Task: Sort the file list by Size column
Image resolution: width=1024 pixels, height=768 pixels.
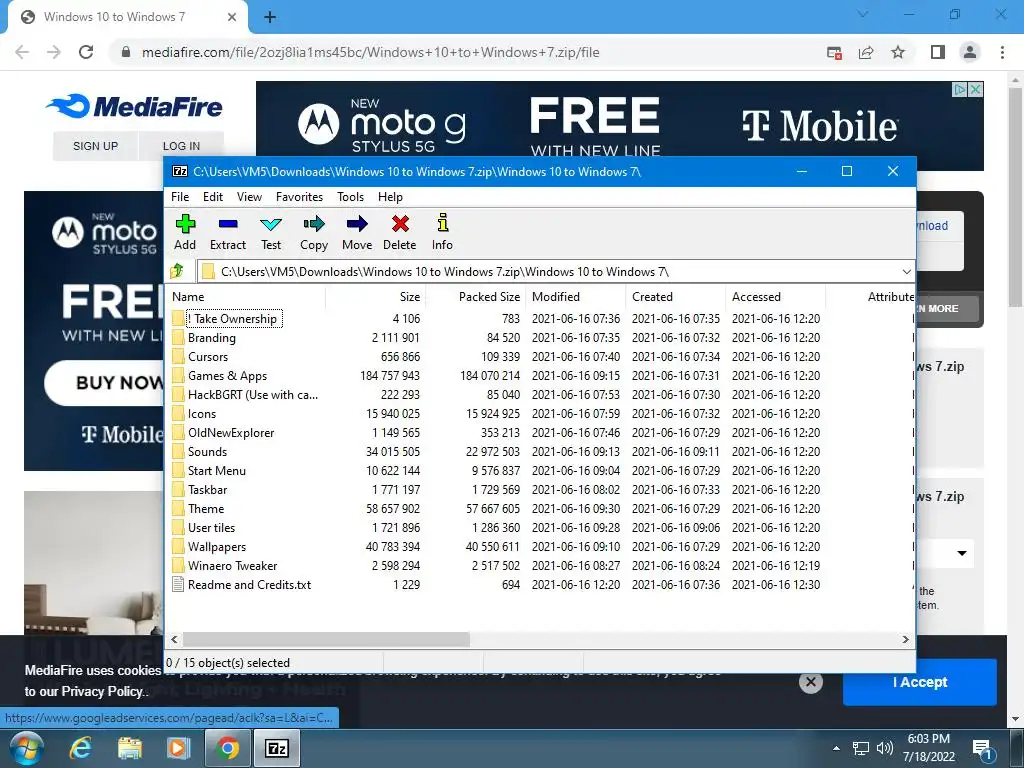Action: (376, 296)
